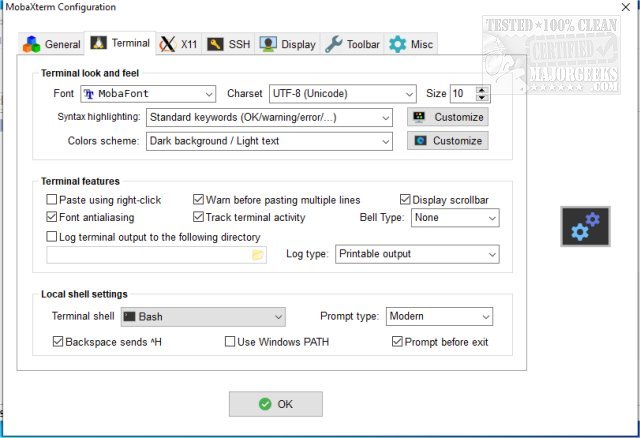Expand the Syntax highlighting dropdown

click(x=269, y=118)
